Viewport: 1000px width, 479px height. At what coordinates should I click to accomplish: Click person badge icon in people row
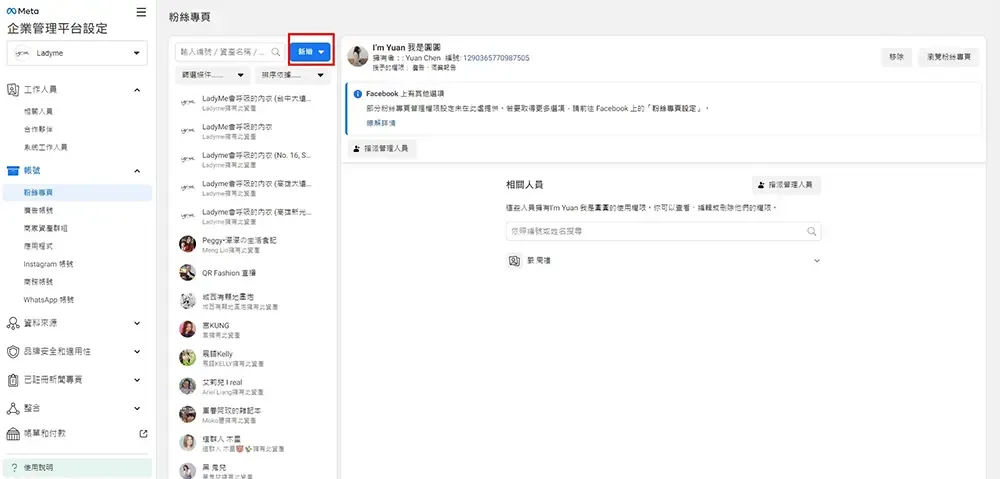514,261
